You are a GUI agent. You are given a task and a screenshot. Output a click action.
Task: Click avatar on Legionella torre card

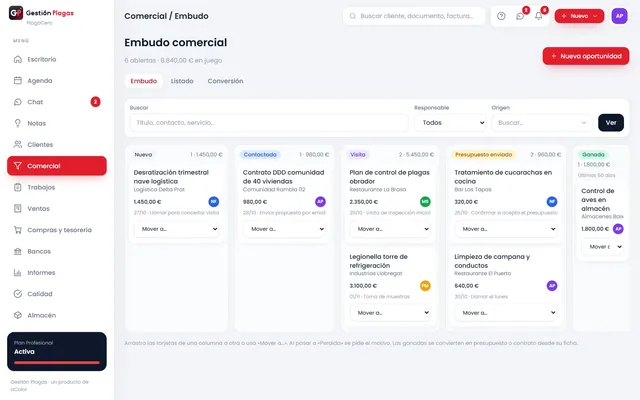(x=425, y=285)
